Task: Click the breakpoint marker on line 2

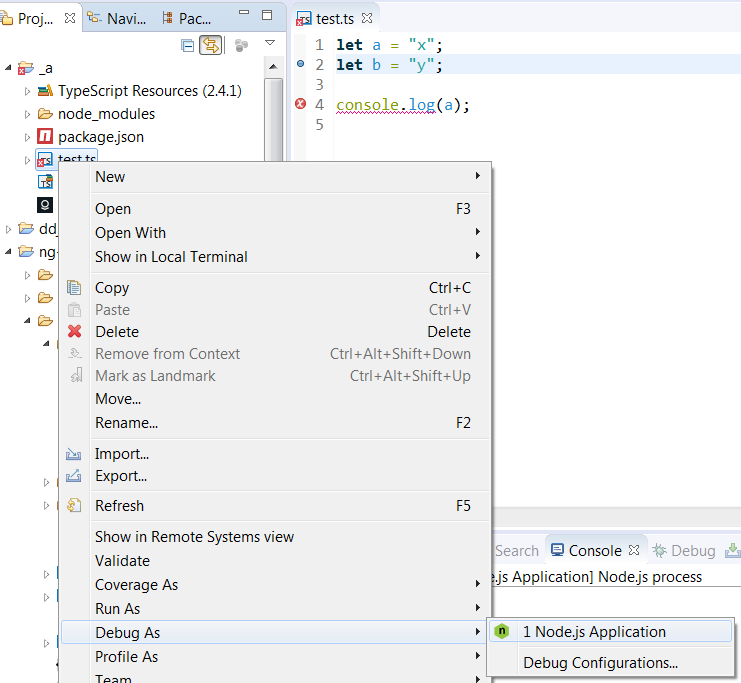Action: tap(300, 64)
